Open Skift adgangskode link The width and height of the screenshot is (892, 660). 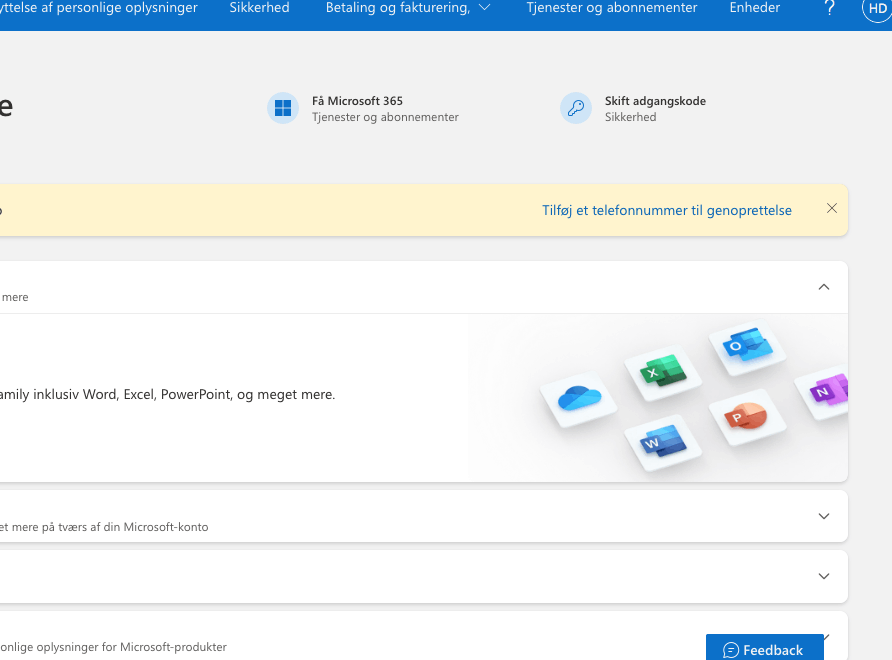click(x=655, y=101)
